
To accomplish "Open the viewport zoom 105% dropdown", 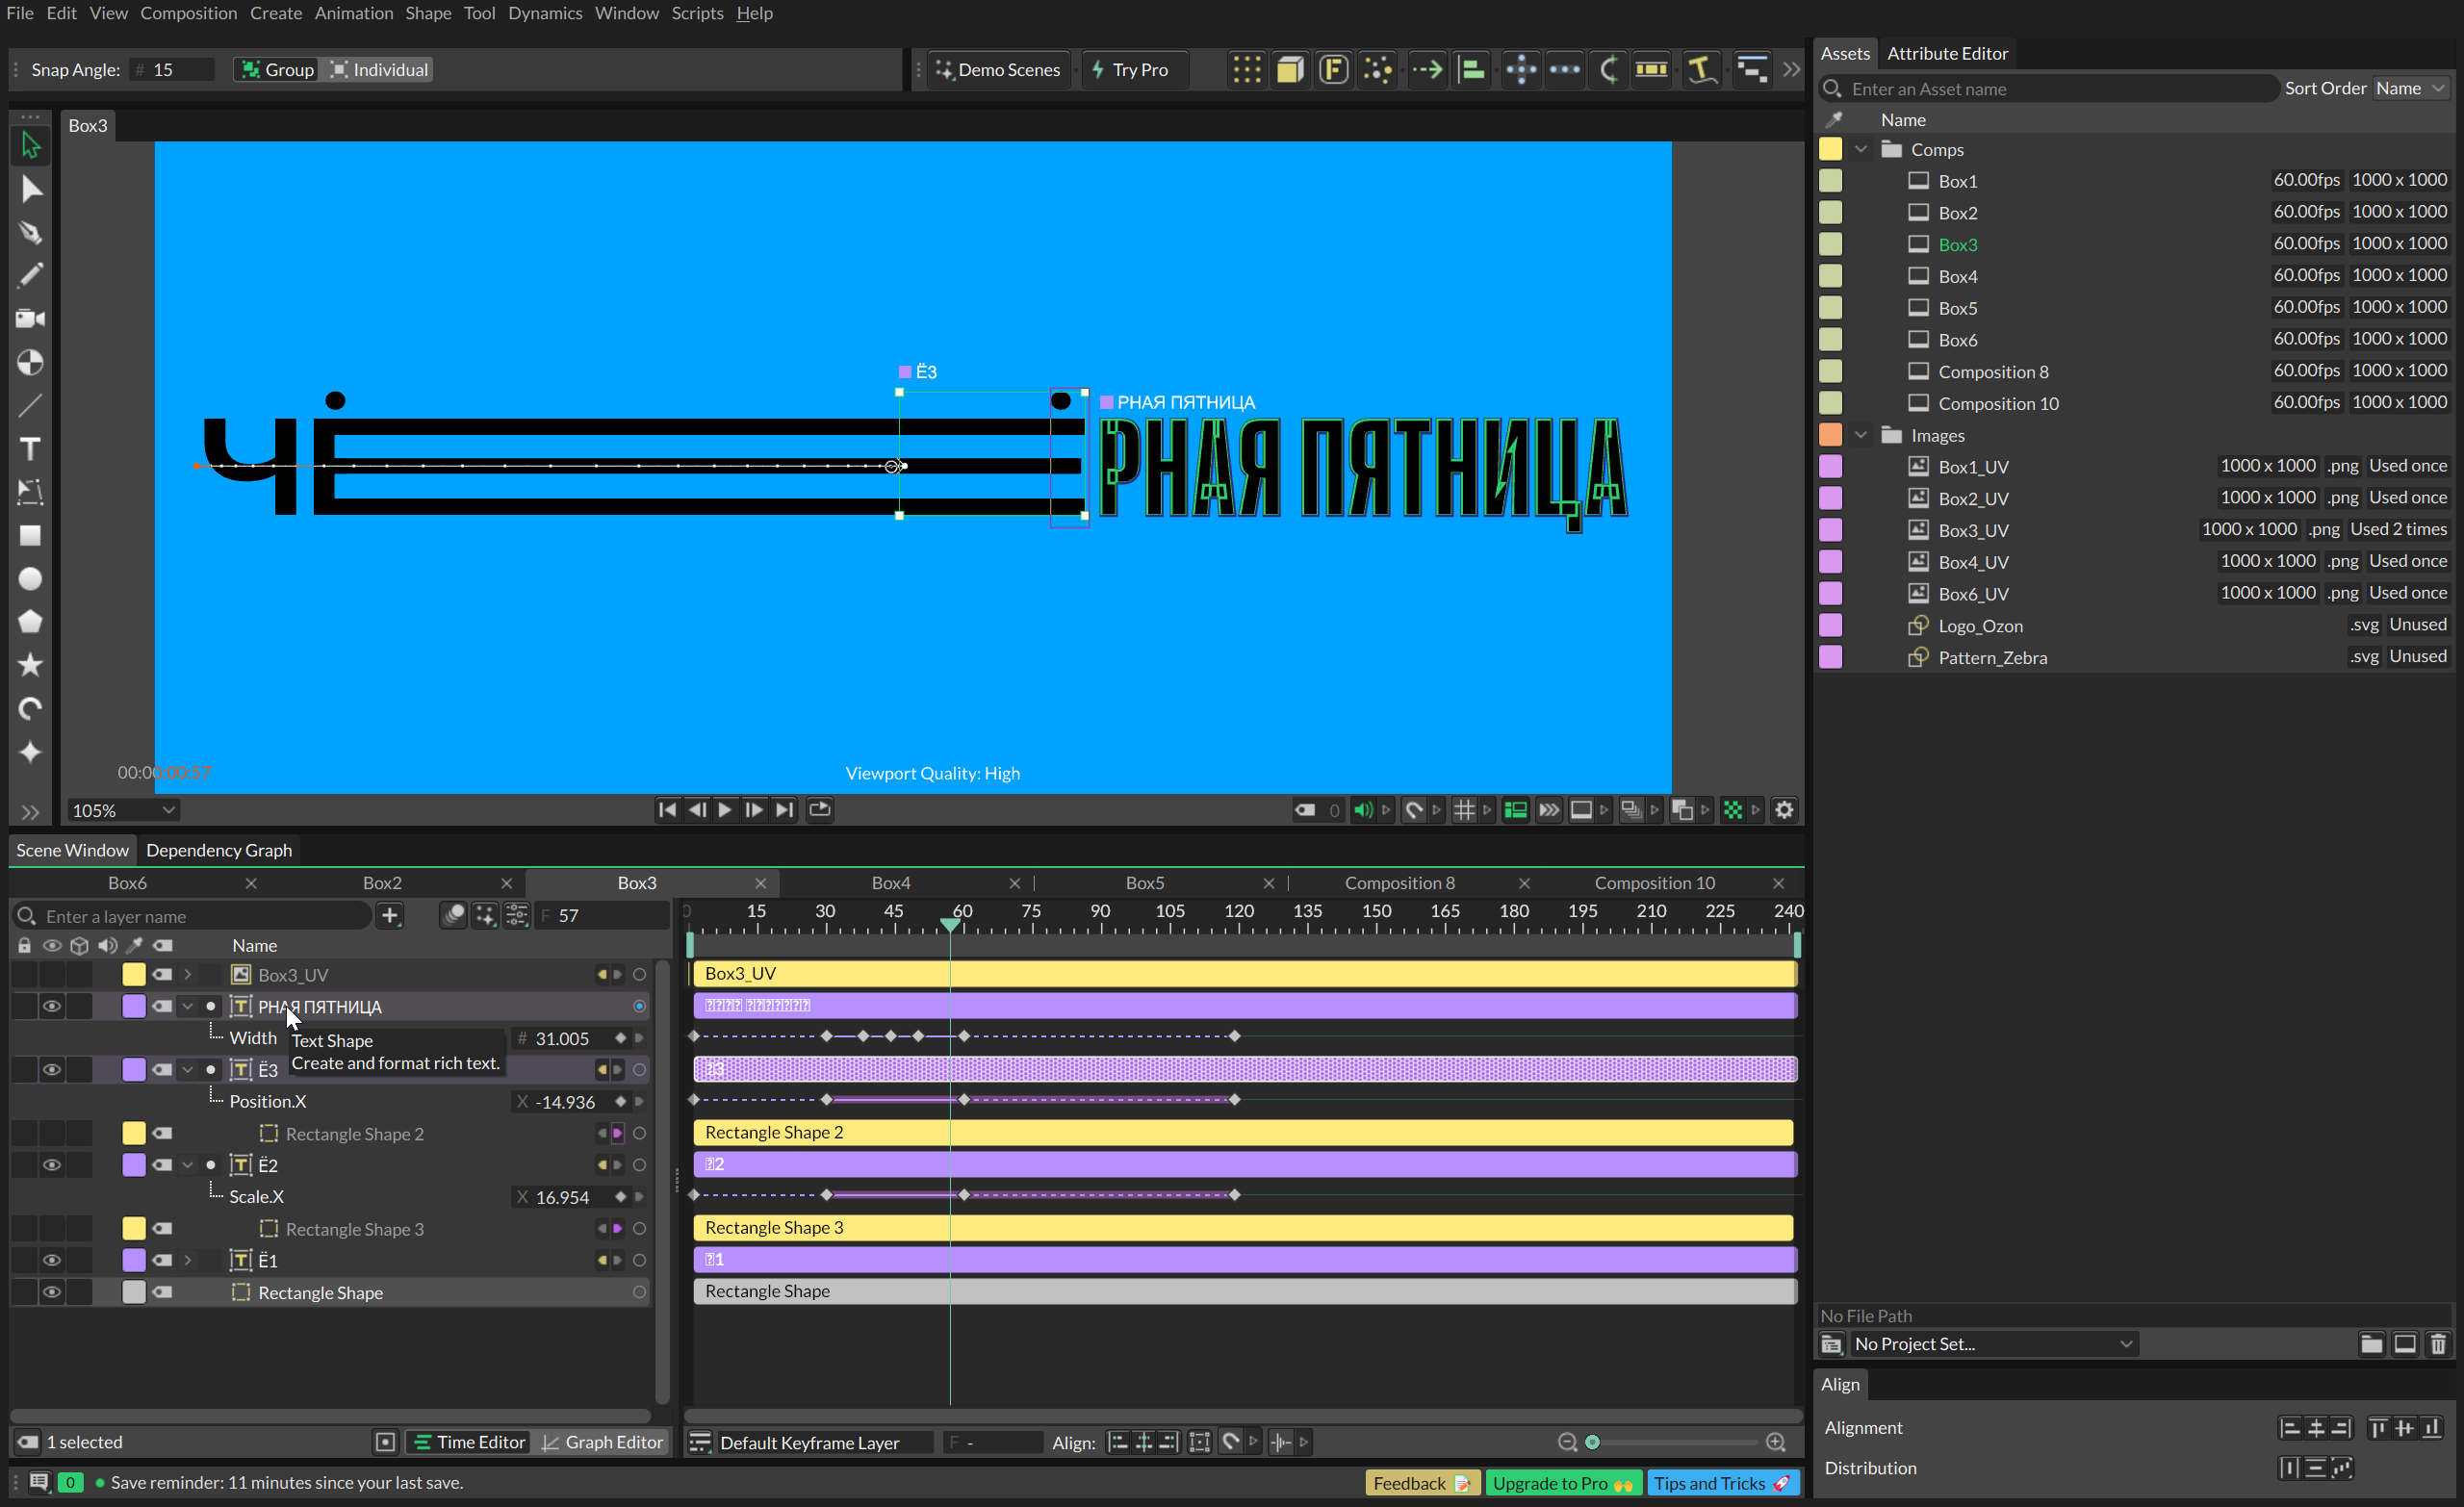I will 122,810.
